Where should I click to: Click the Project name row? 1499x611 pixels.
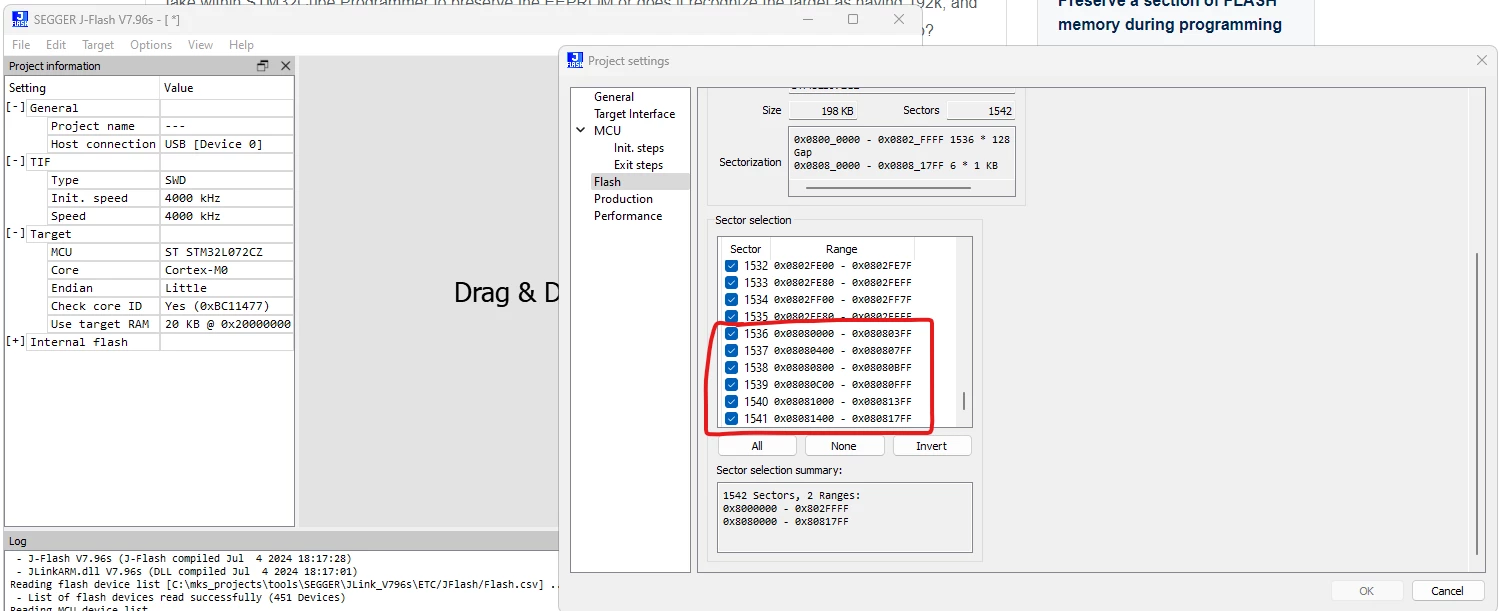171,126
